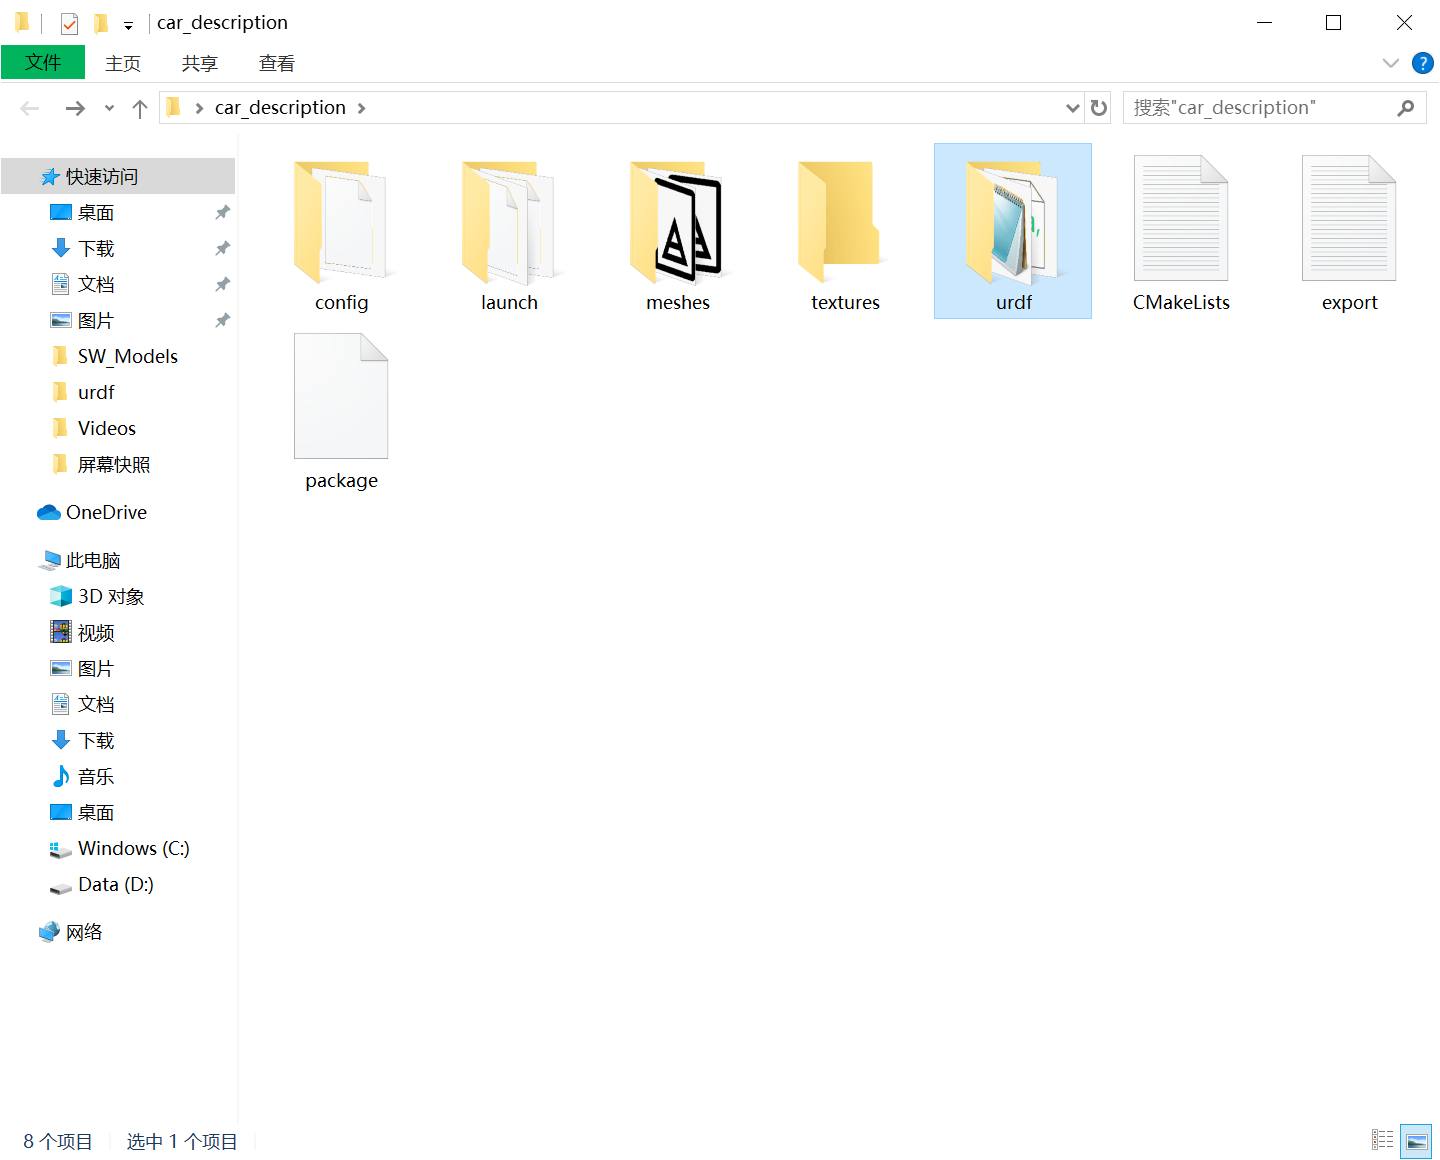Unpin 桌面 from quick access

[x=222, y=212]
